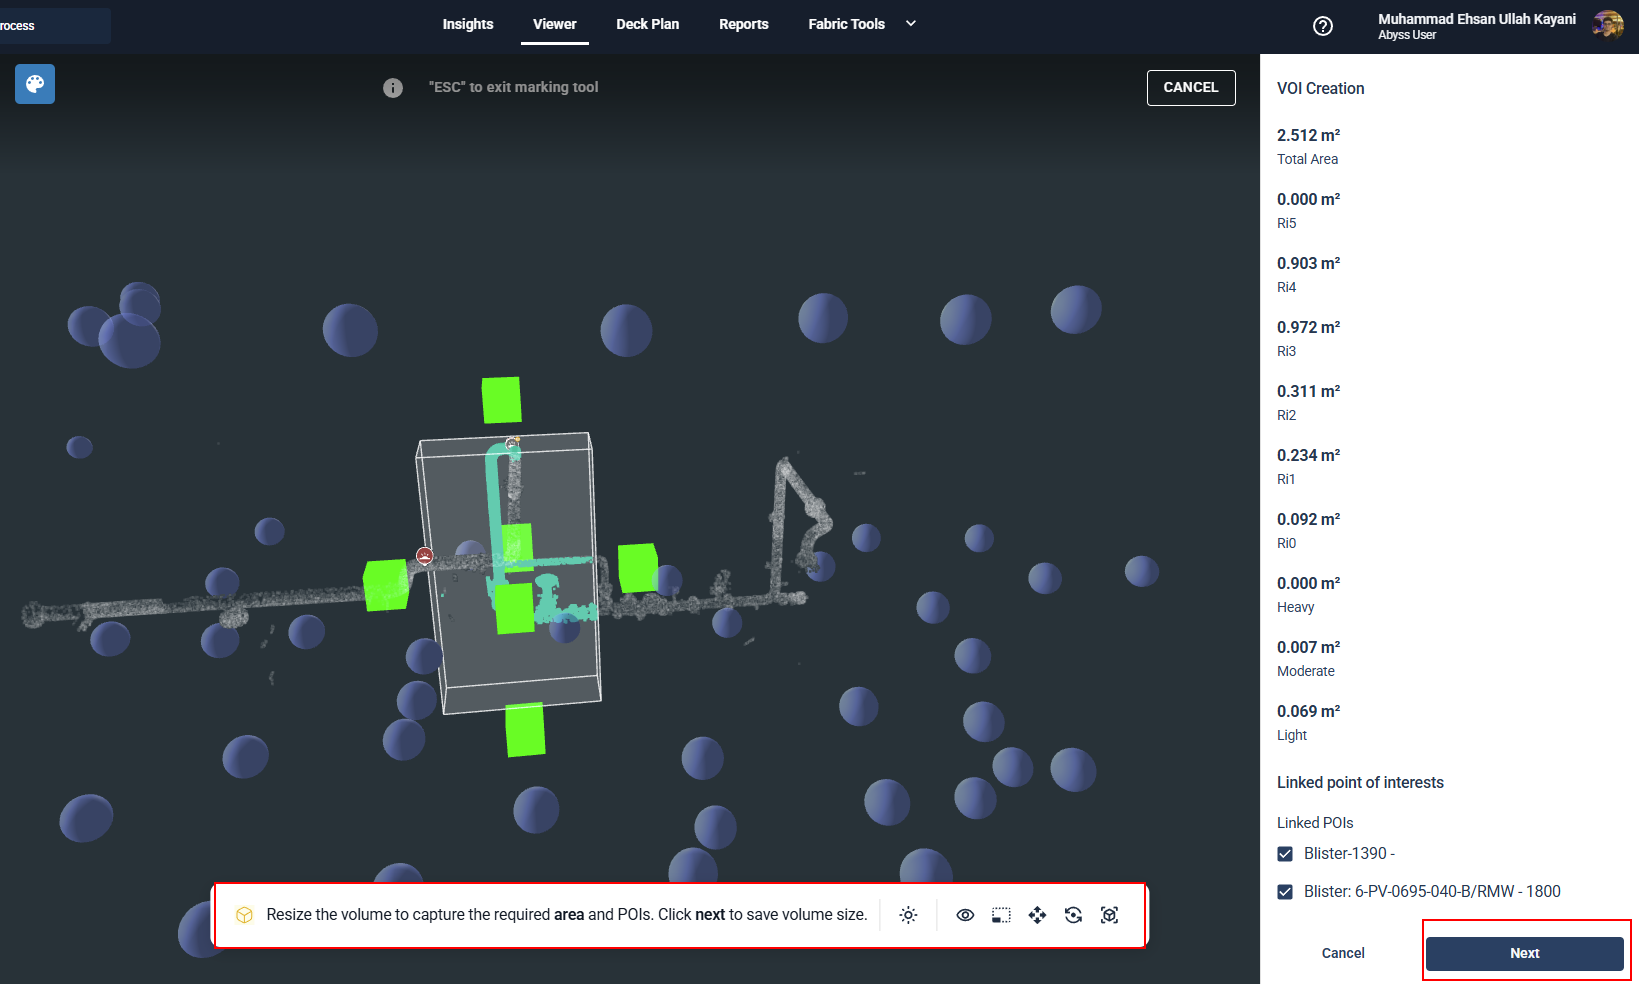Click CANCEL to exit marking tool

(1190, 88)
